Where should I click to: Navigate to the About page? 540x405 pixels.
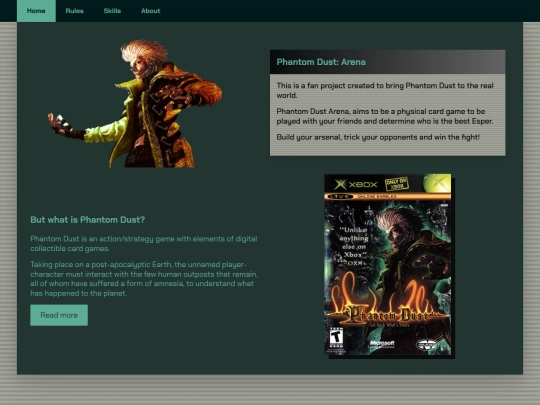(x=150, y=11)
